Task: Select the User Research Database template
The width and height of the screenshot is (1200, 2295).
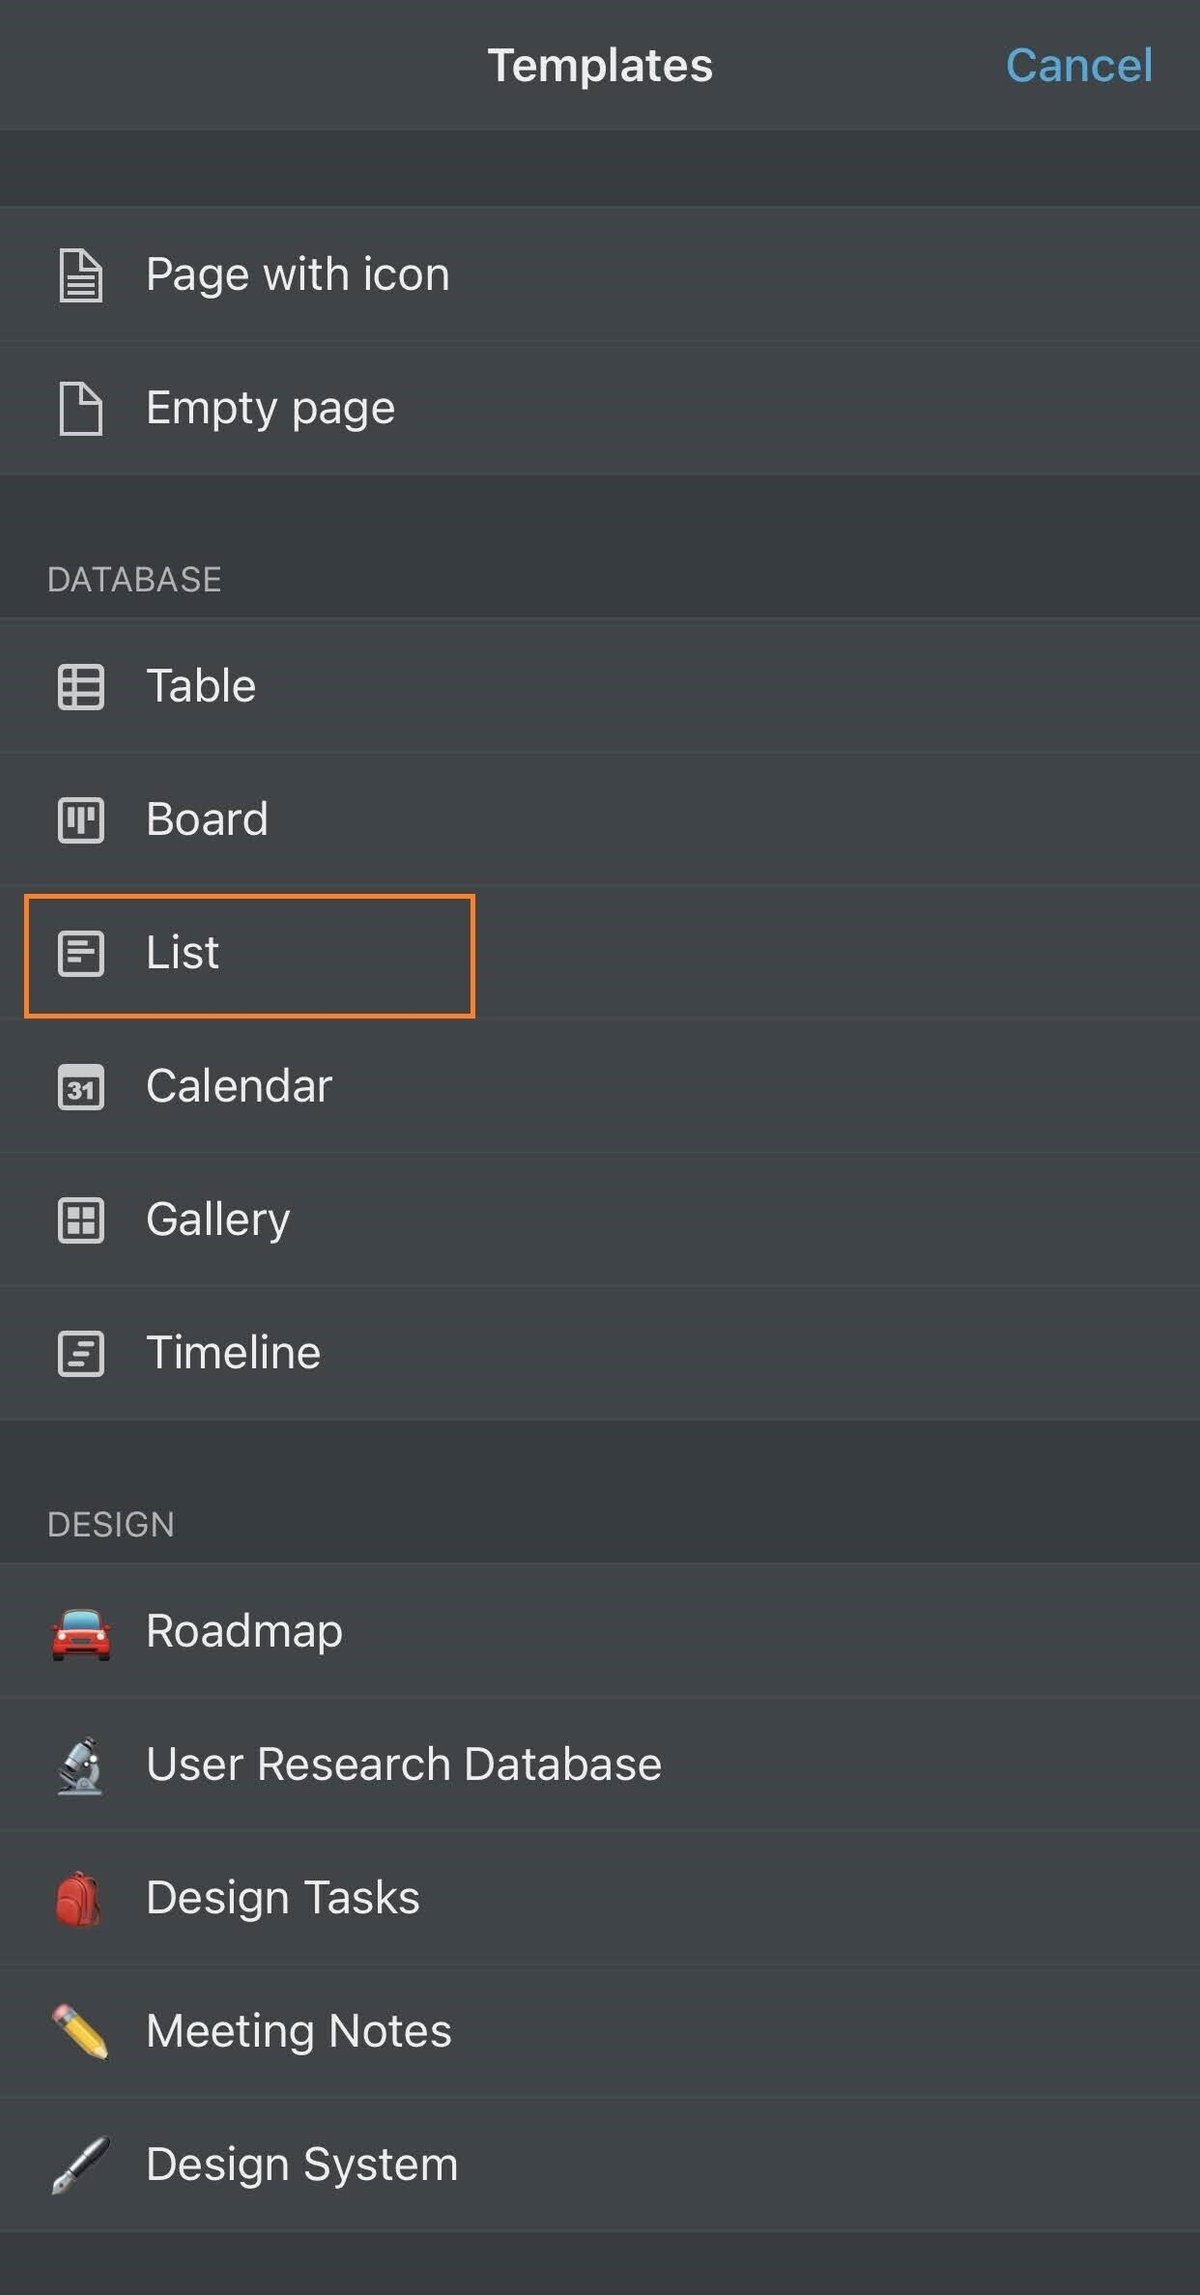Action: (403, 1765)
